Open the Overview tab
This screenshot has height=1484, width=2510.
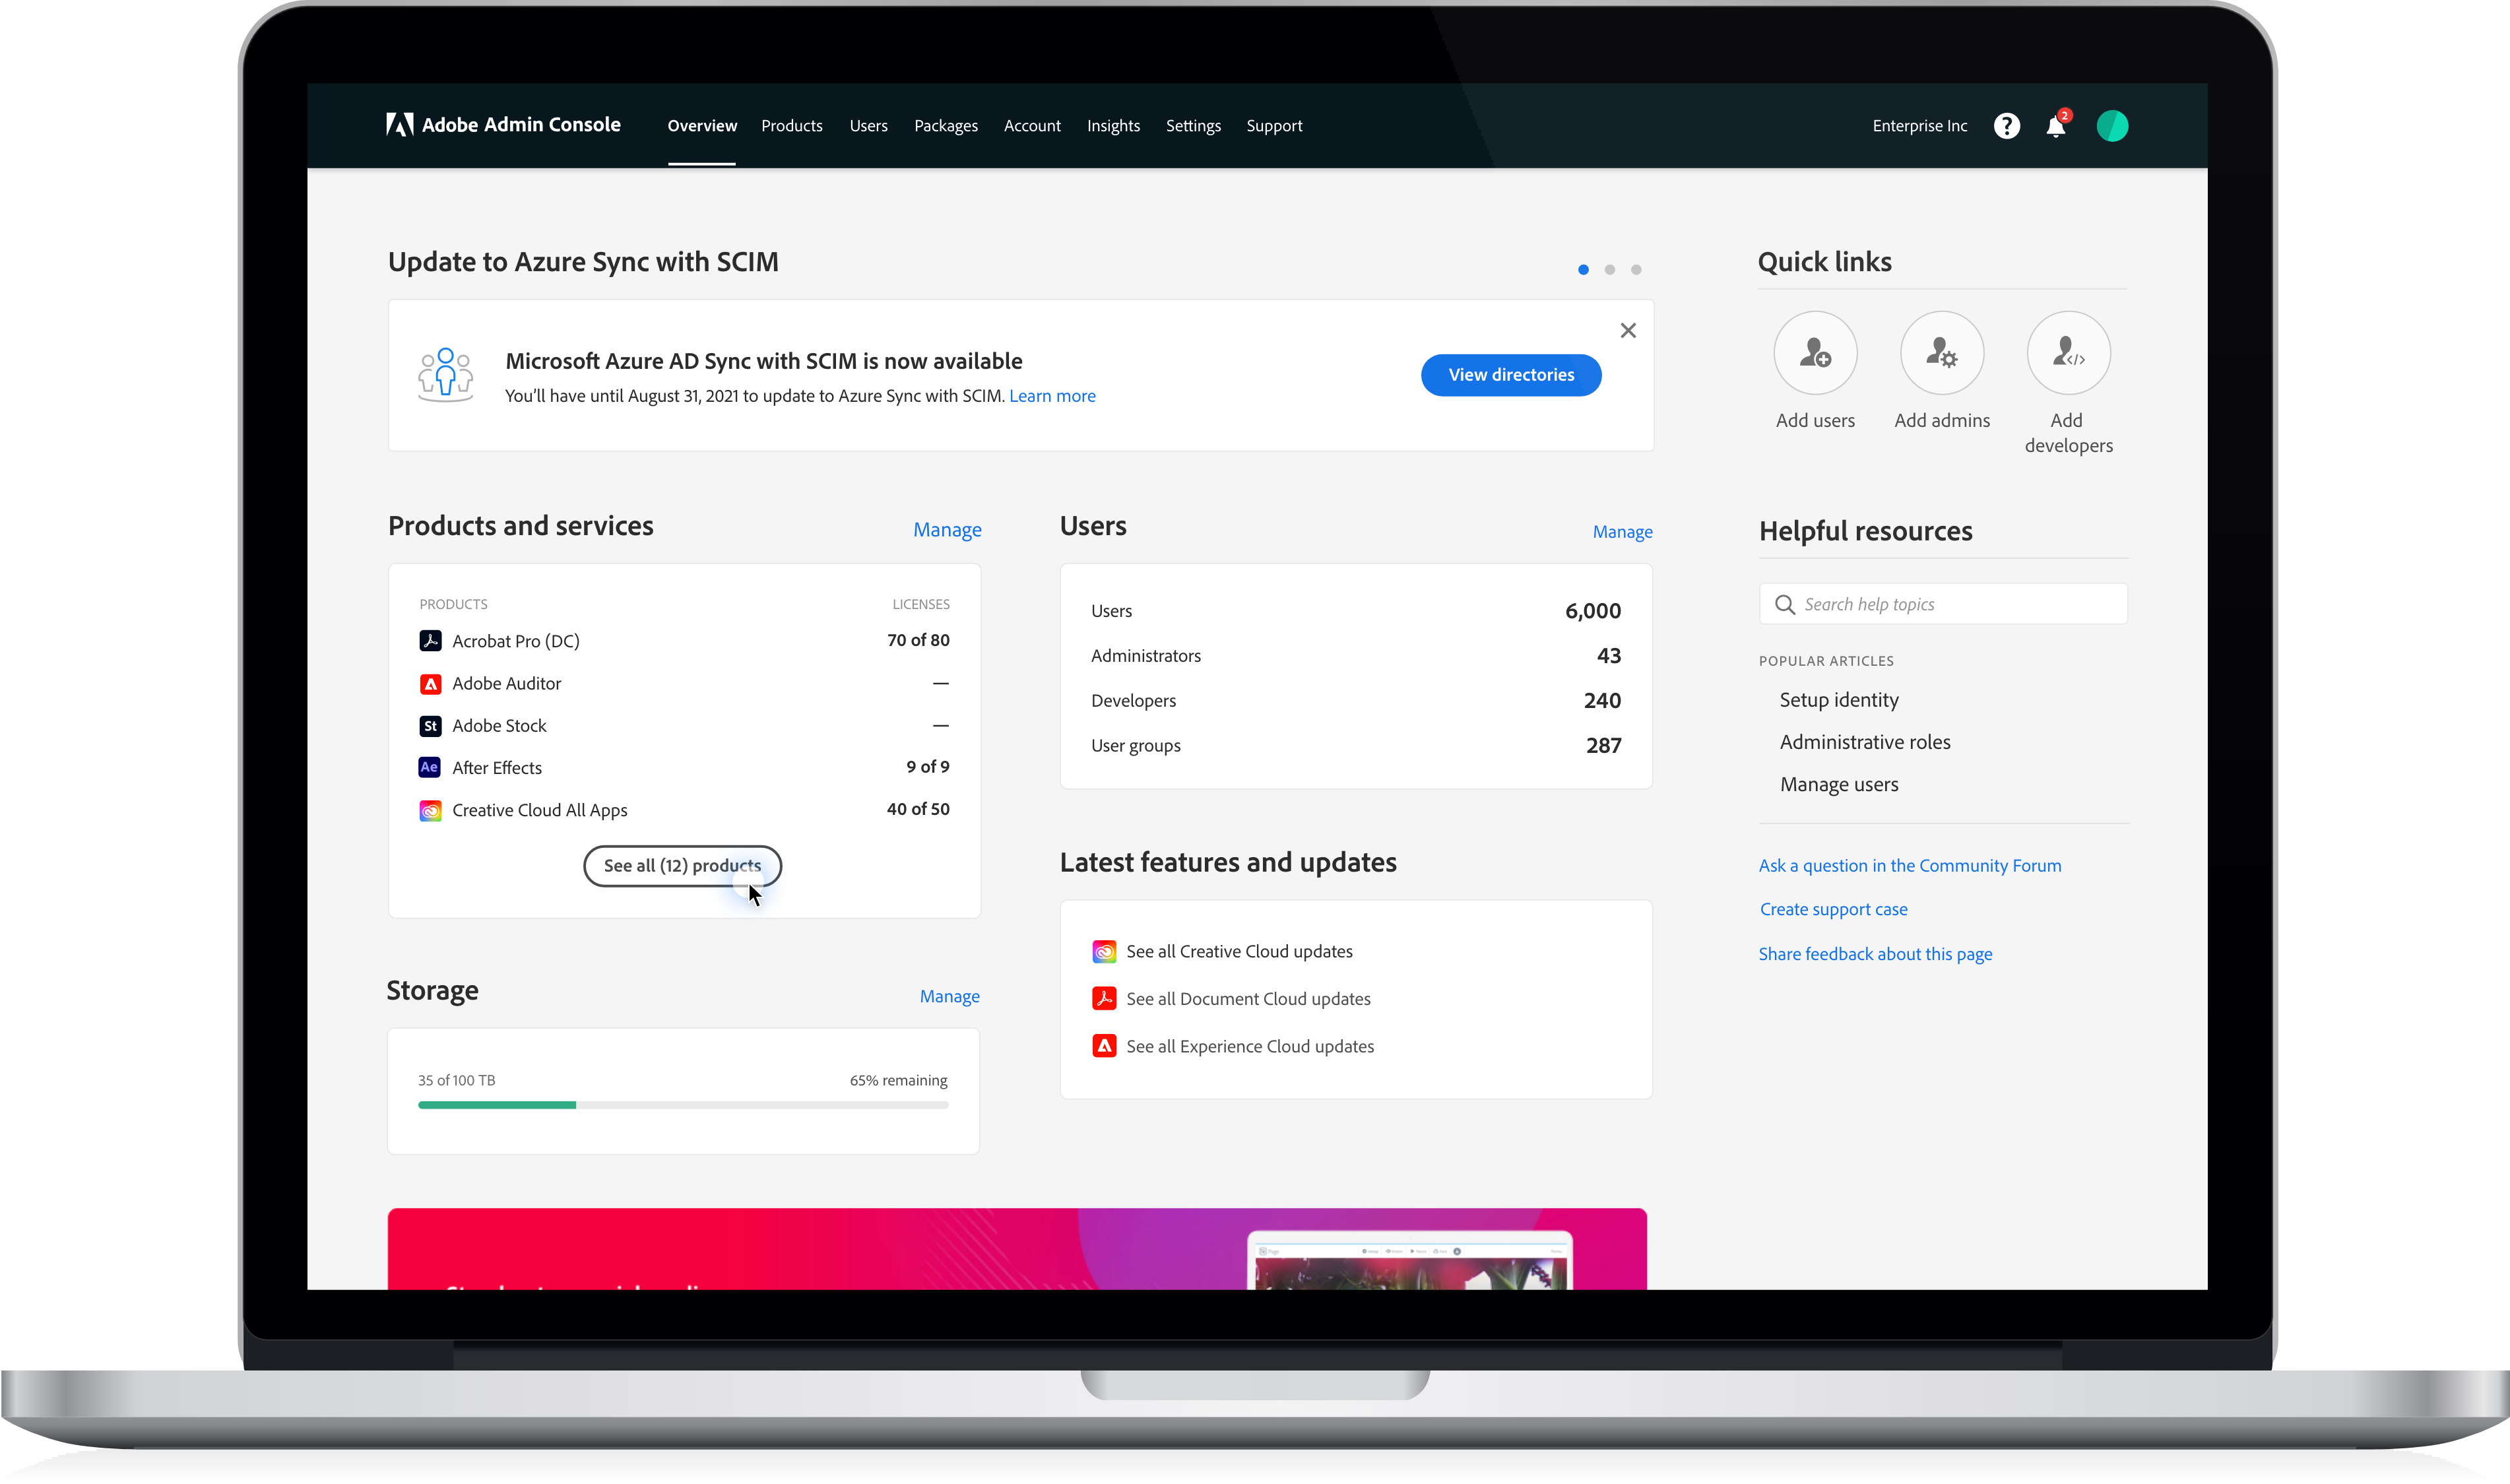702,126
